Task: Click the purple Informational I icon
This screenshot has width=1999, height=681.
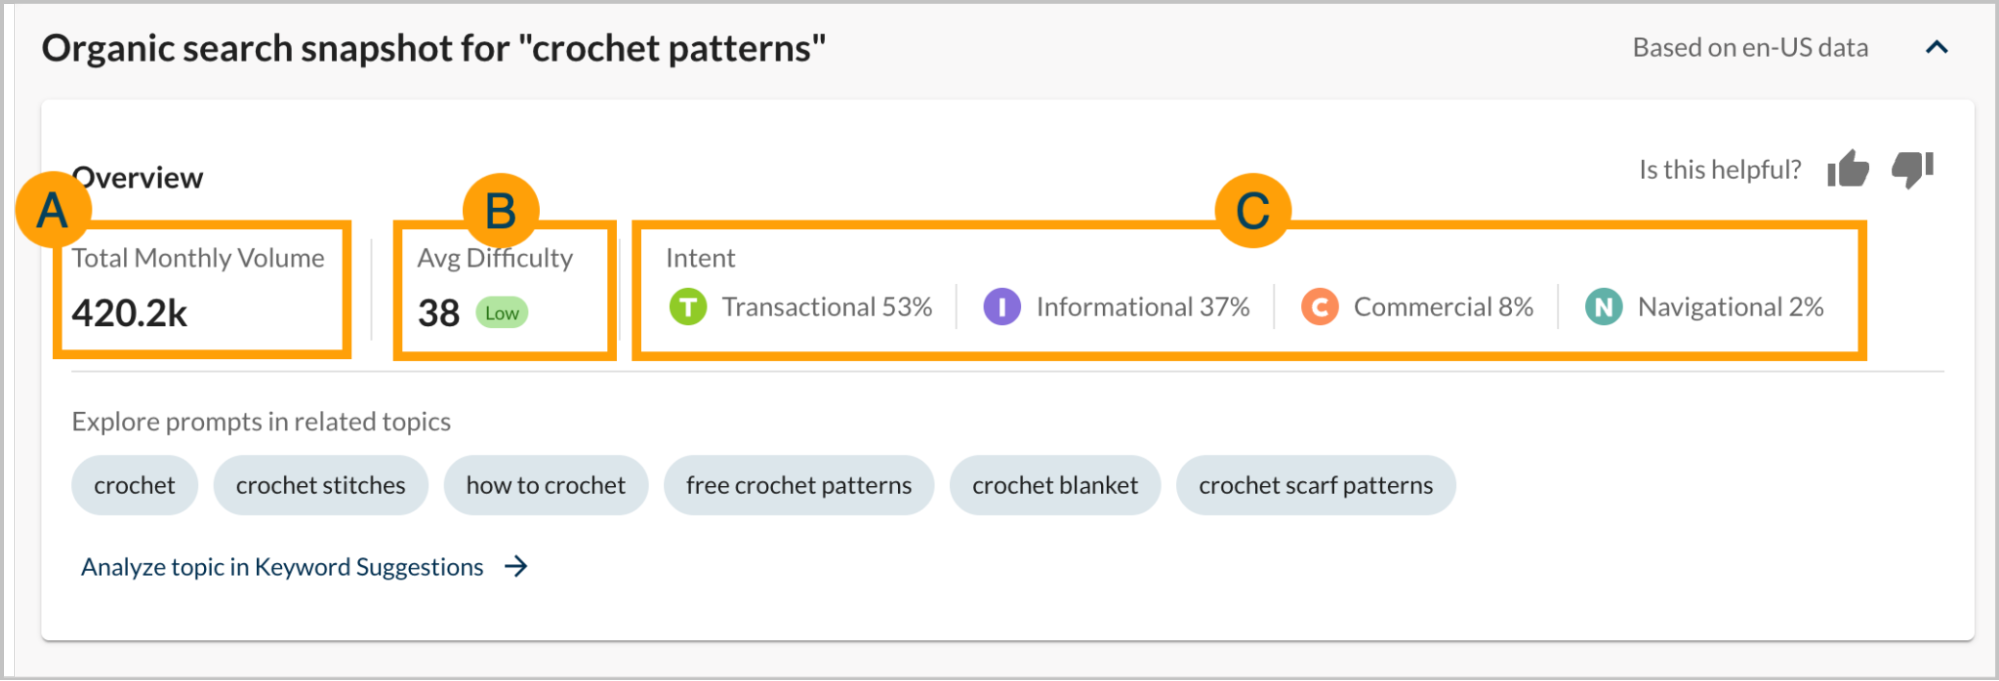Action: coord(1002,307)
